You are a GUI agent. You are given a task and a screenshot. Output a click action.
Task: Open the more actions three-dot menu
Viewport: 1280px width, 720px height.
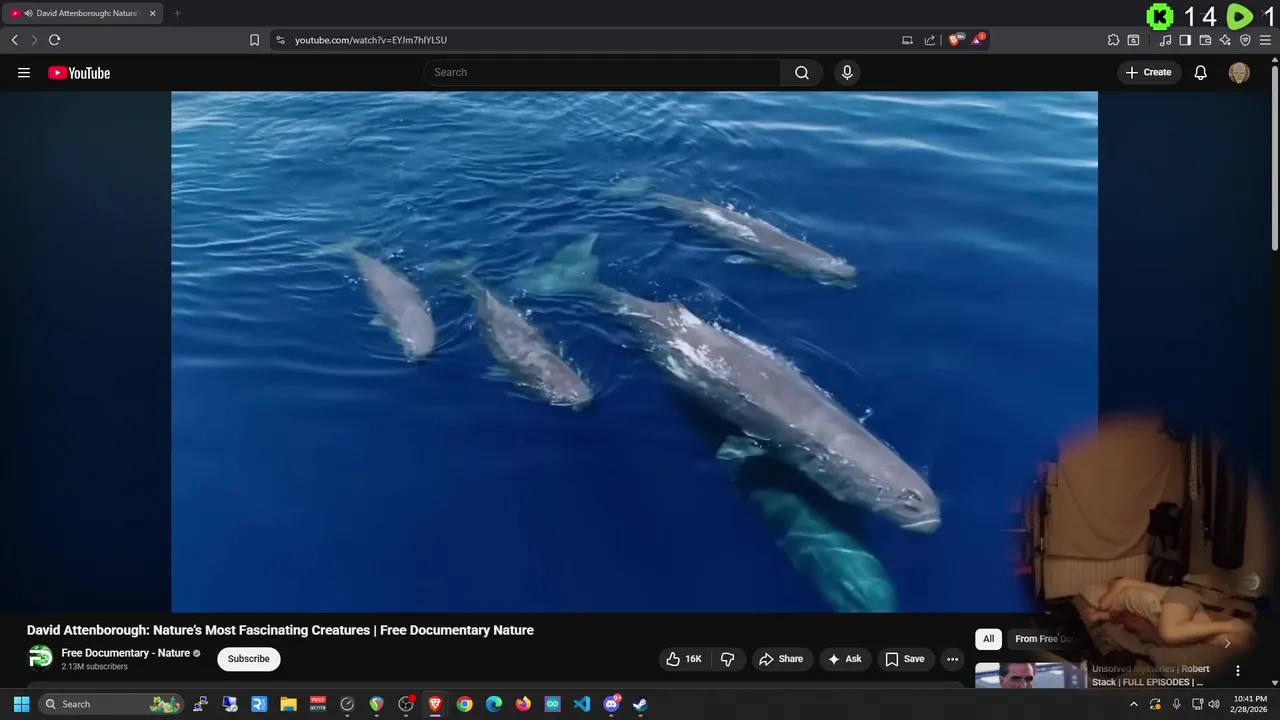pos(953,659)
